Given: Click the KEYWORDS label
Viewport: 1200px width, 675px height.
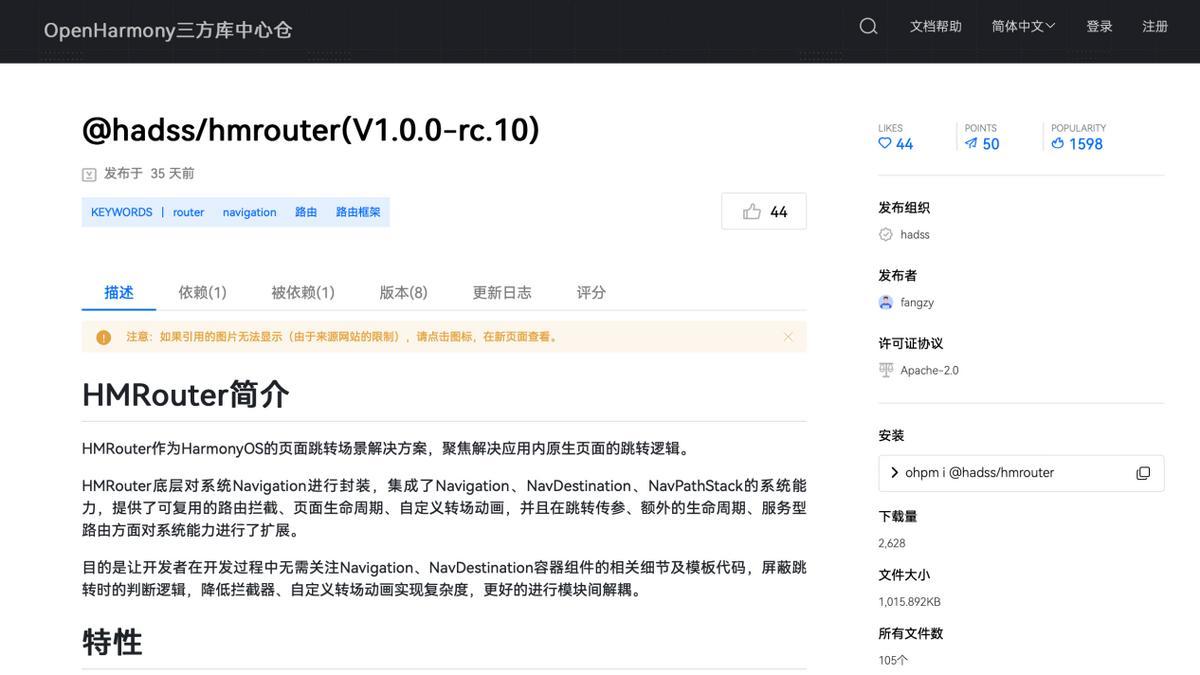Looking at the screenshot, I should click(122, 212).
